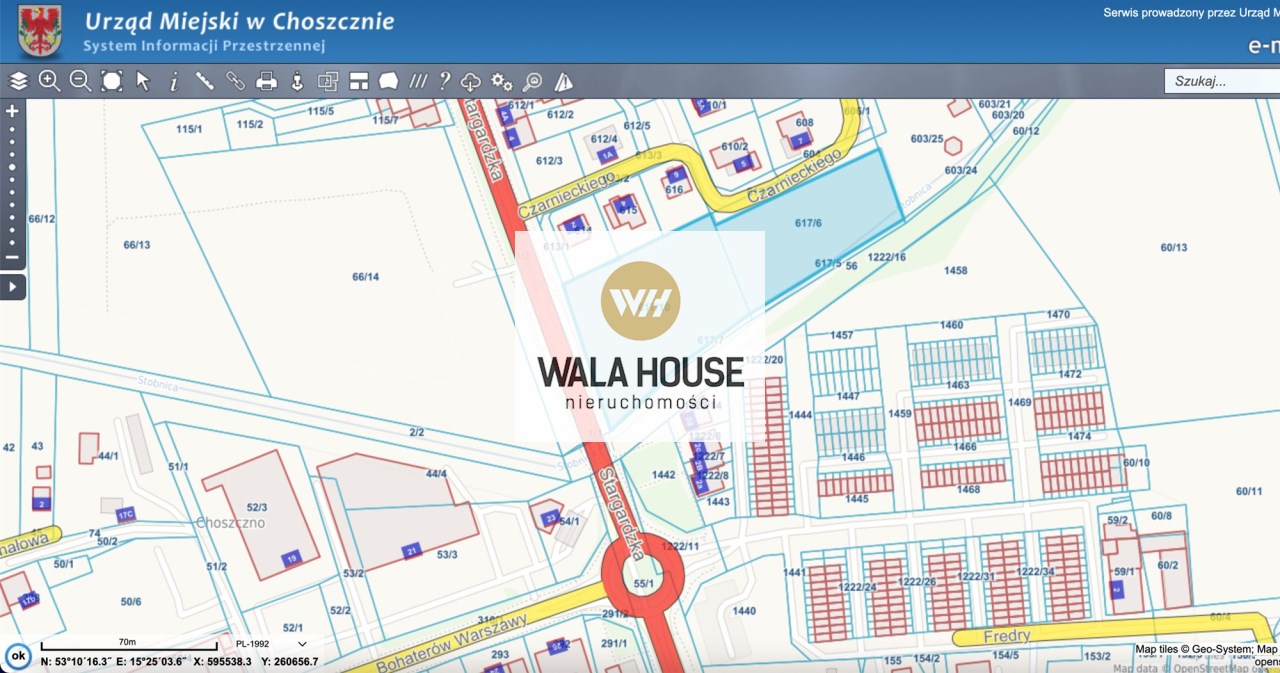Select parcel 66/12 on the map

(x=42, y=218)
